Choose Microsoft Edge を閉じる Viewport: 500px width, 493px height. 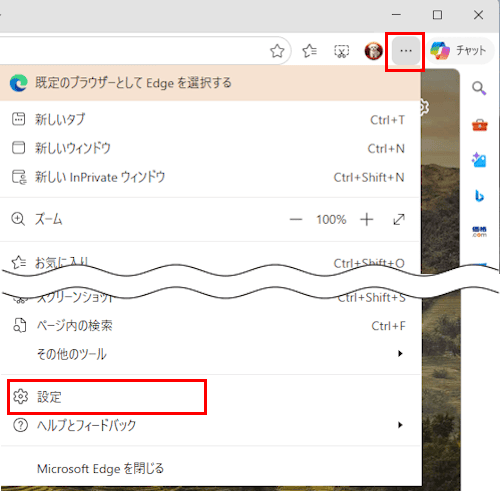(x=210, y=469)
